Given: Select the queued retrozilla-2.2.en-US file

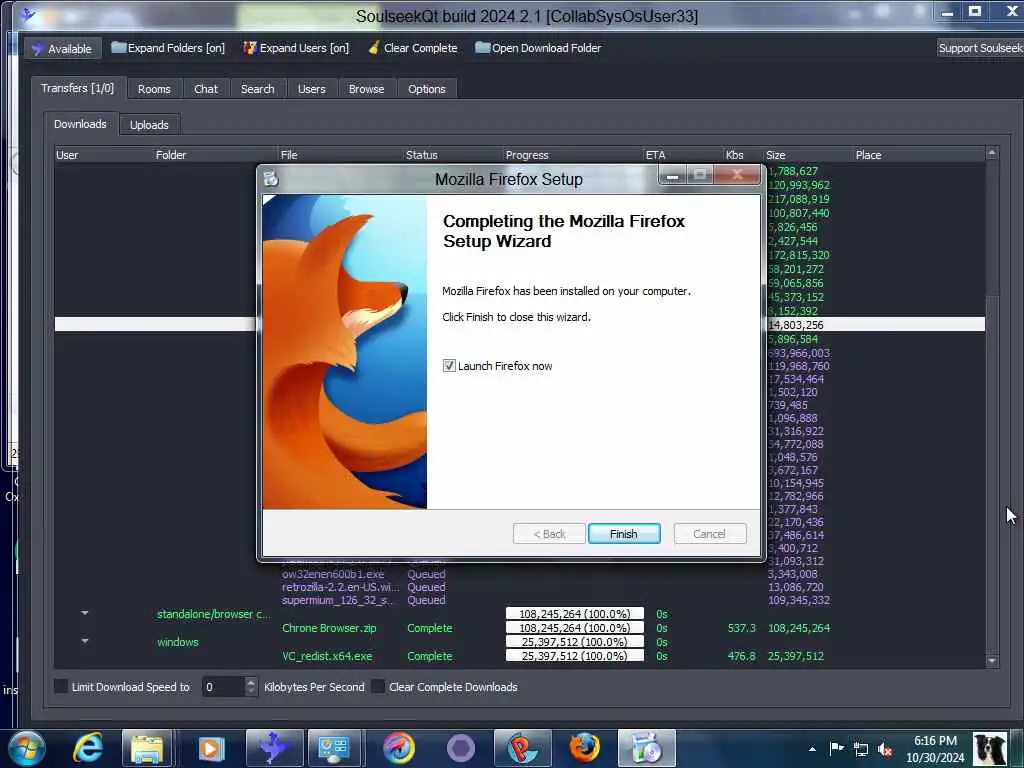Looking at the screenshot, I should click(340, 586).
